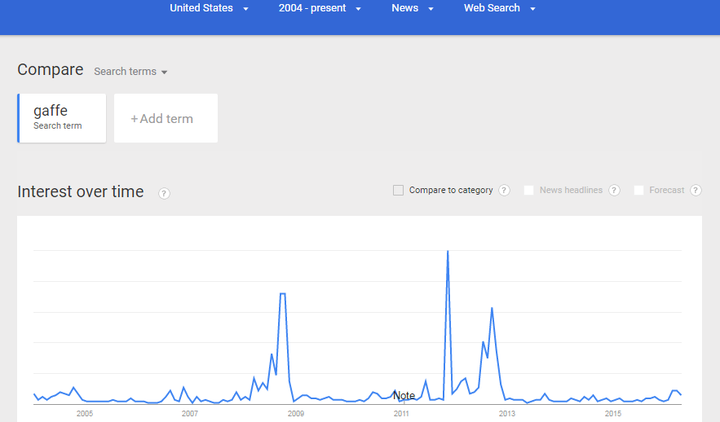720x422 pixels.
Task: Click blue color bar on gaffe card
Action: click(x=19, y=118)
